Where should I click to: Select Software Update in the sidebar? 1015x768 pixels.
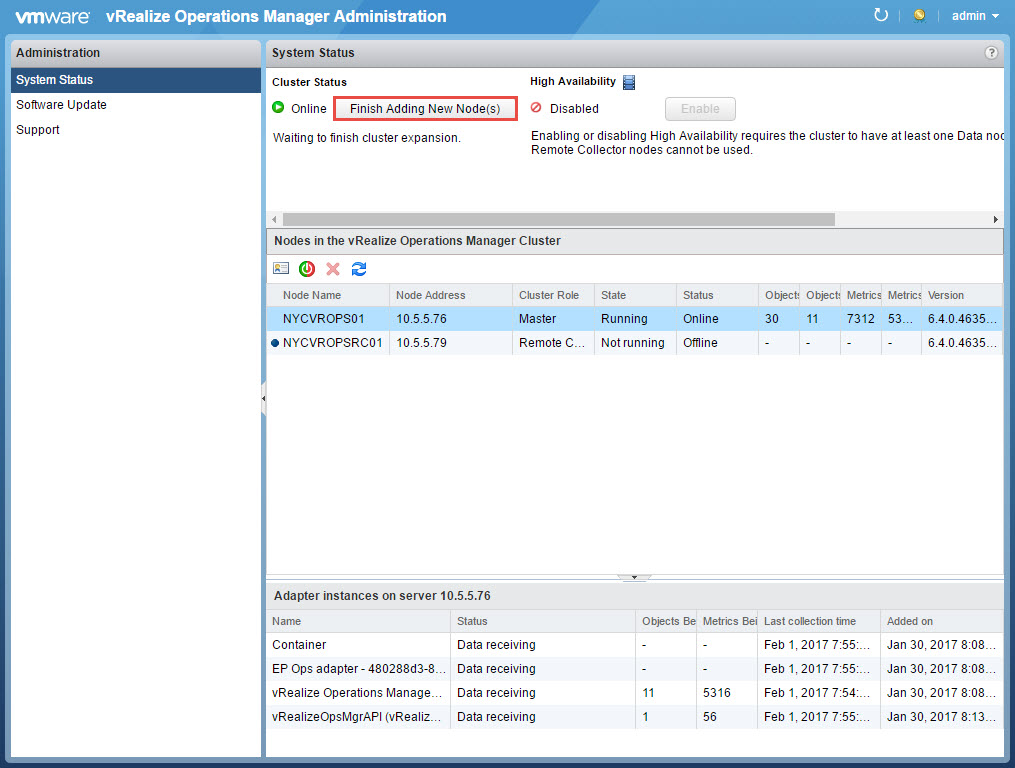[x=61, y=104]
